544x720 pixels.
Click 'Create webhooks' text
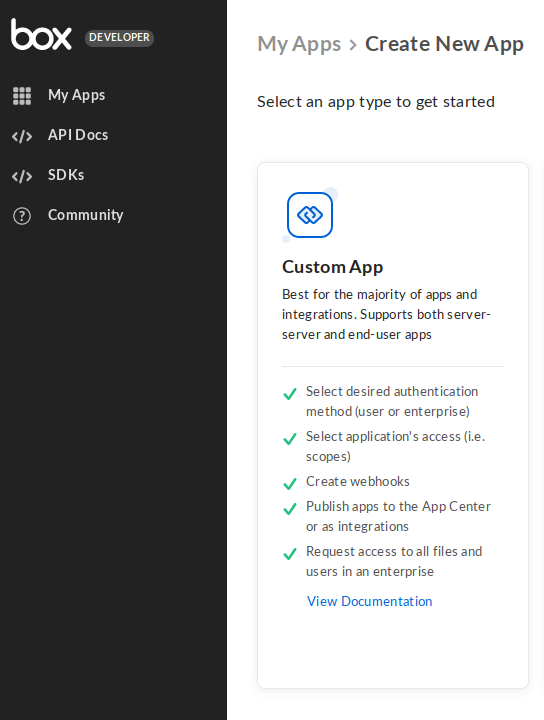pyautogui.click(x=358, y=481)
